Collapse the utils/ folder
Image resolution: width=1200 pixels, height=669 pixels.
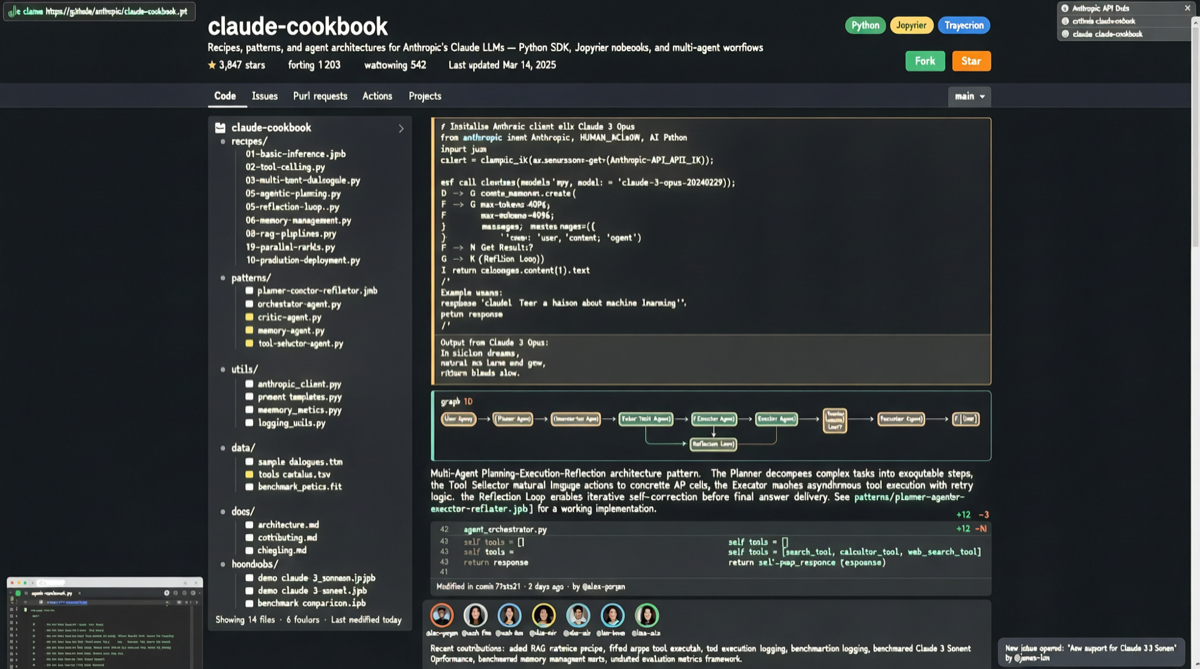coord(244,369)
